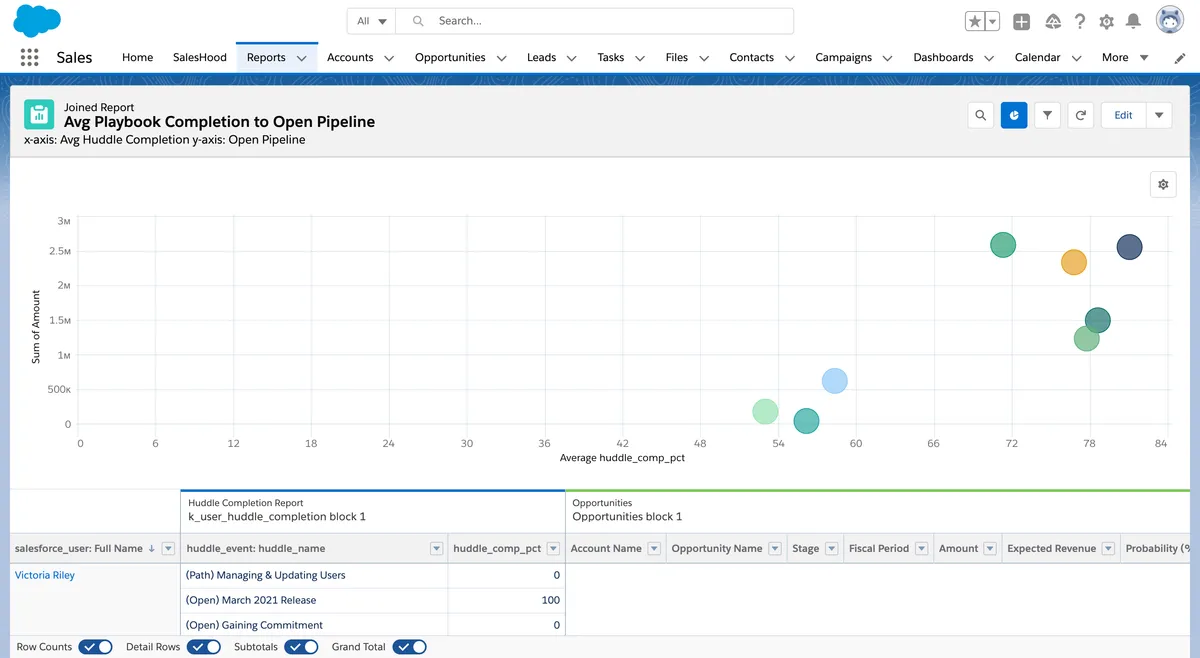Toggle the Row Counts switch

click(95, 647)
